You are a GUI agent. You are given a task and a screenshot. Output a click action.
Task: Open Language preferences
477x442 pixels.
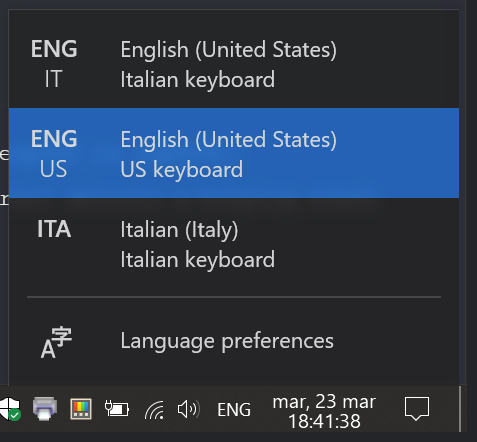pyautogui.click(x=234, y=341)
